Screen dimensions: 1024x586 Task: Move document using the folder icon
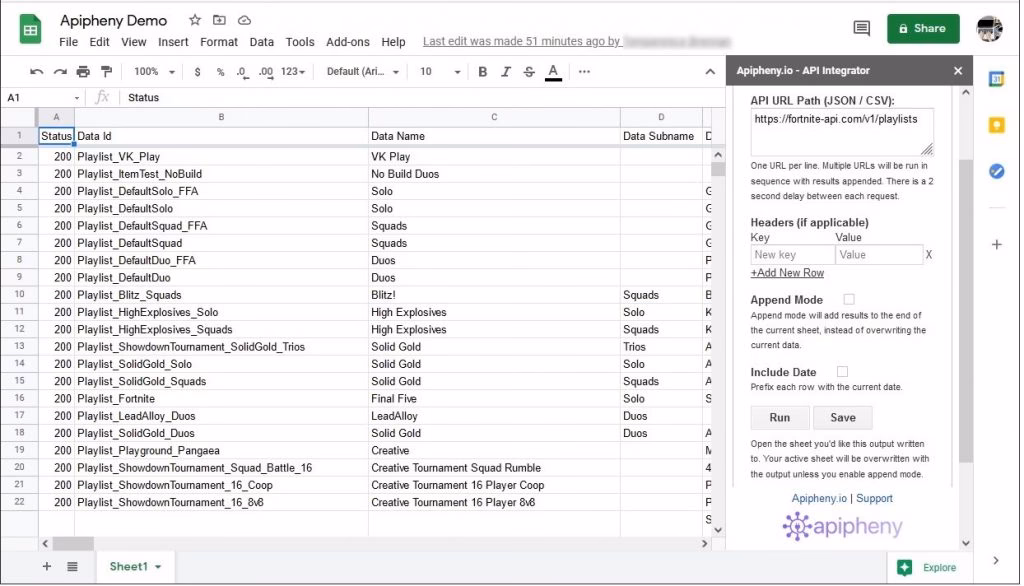(x=219, y=20)
